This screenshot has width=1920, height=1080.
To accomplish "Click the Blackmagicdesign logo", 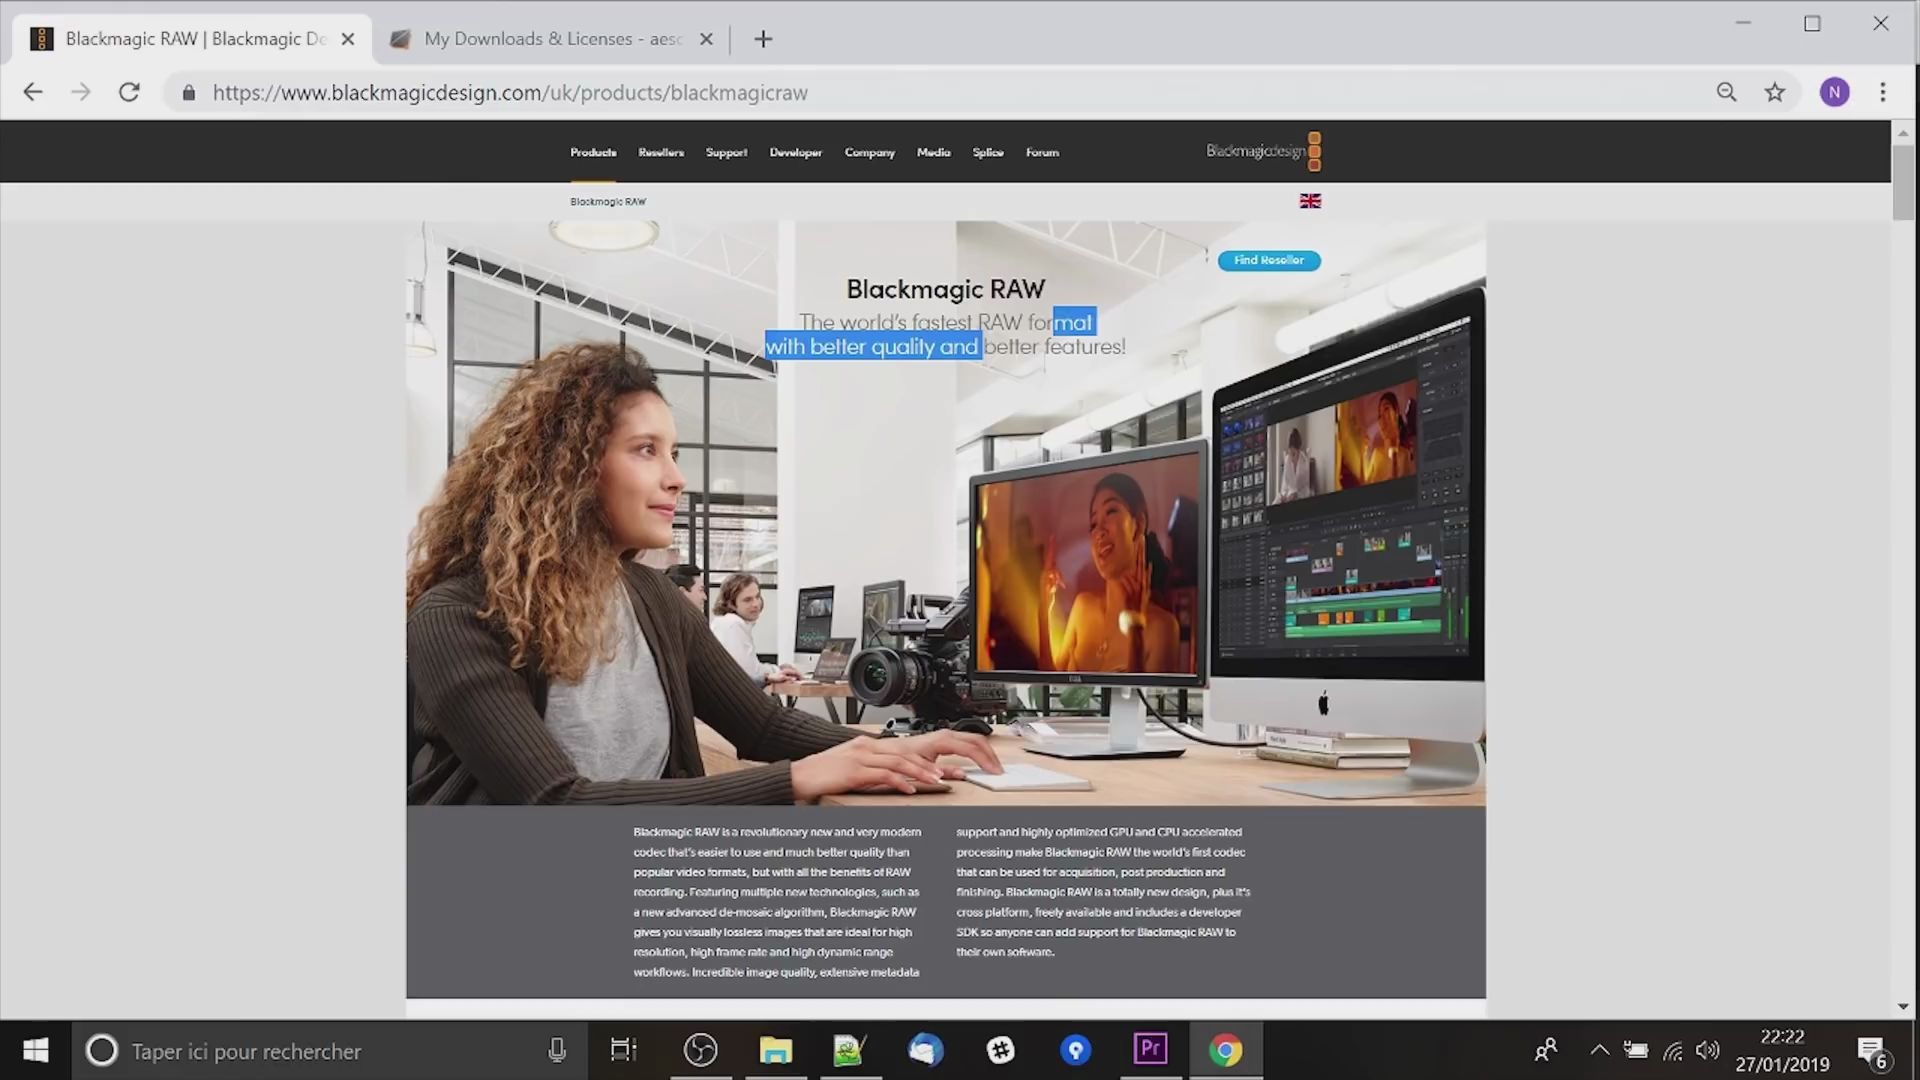I will 1264,151.
